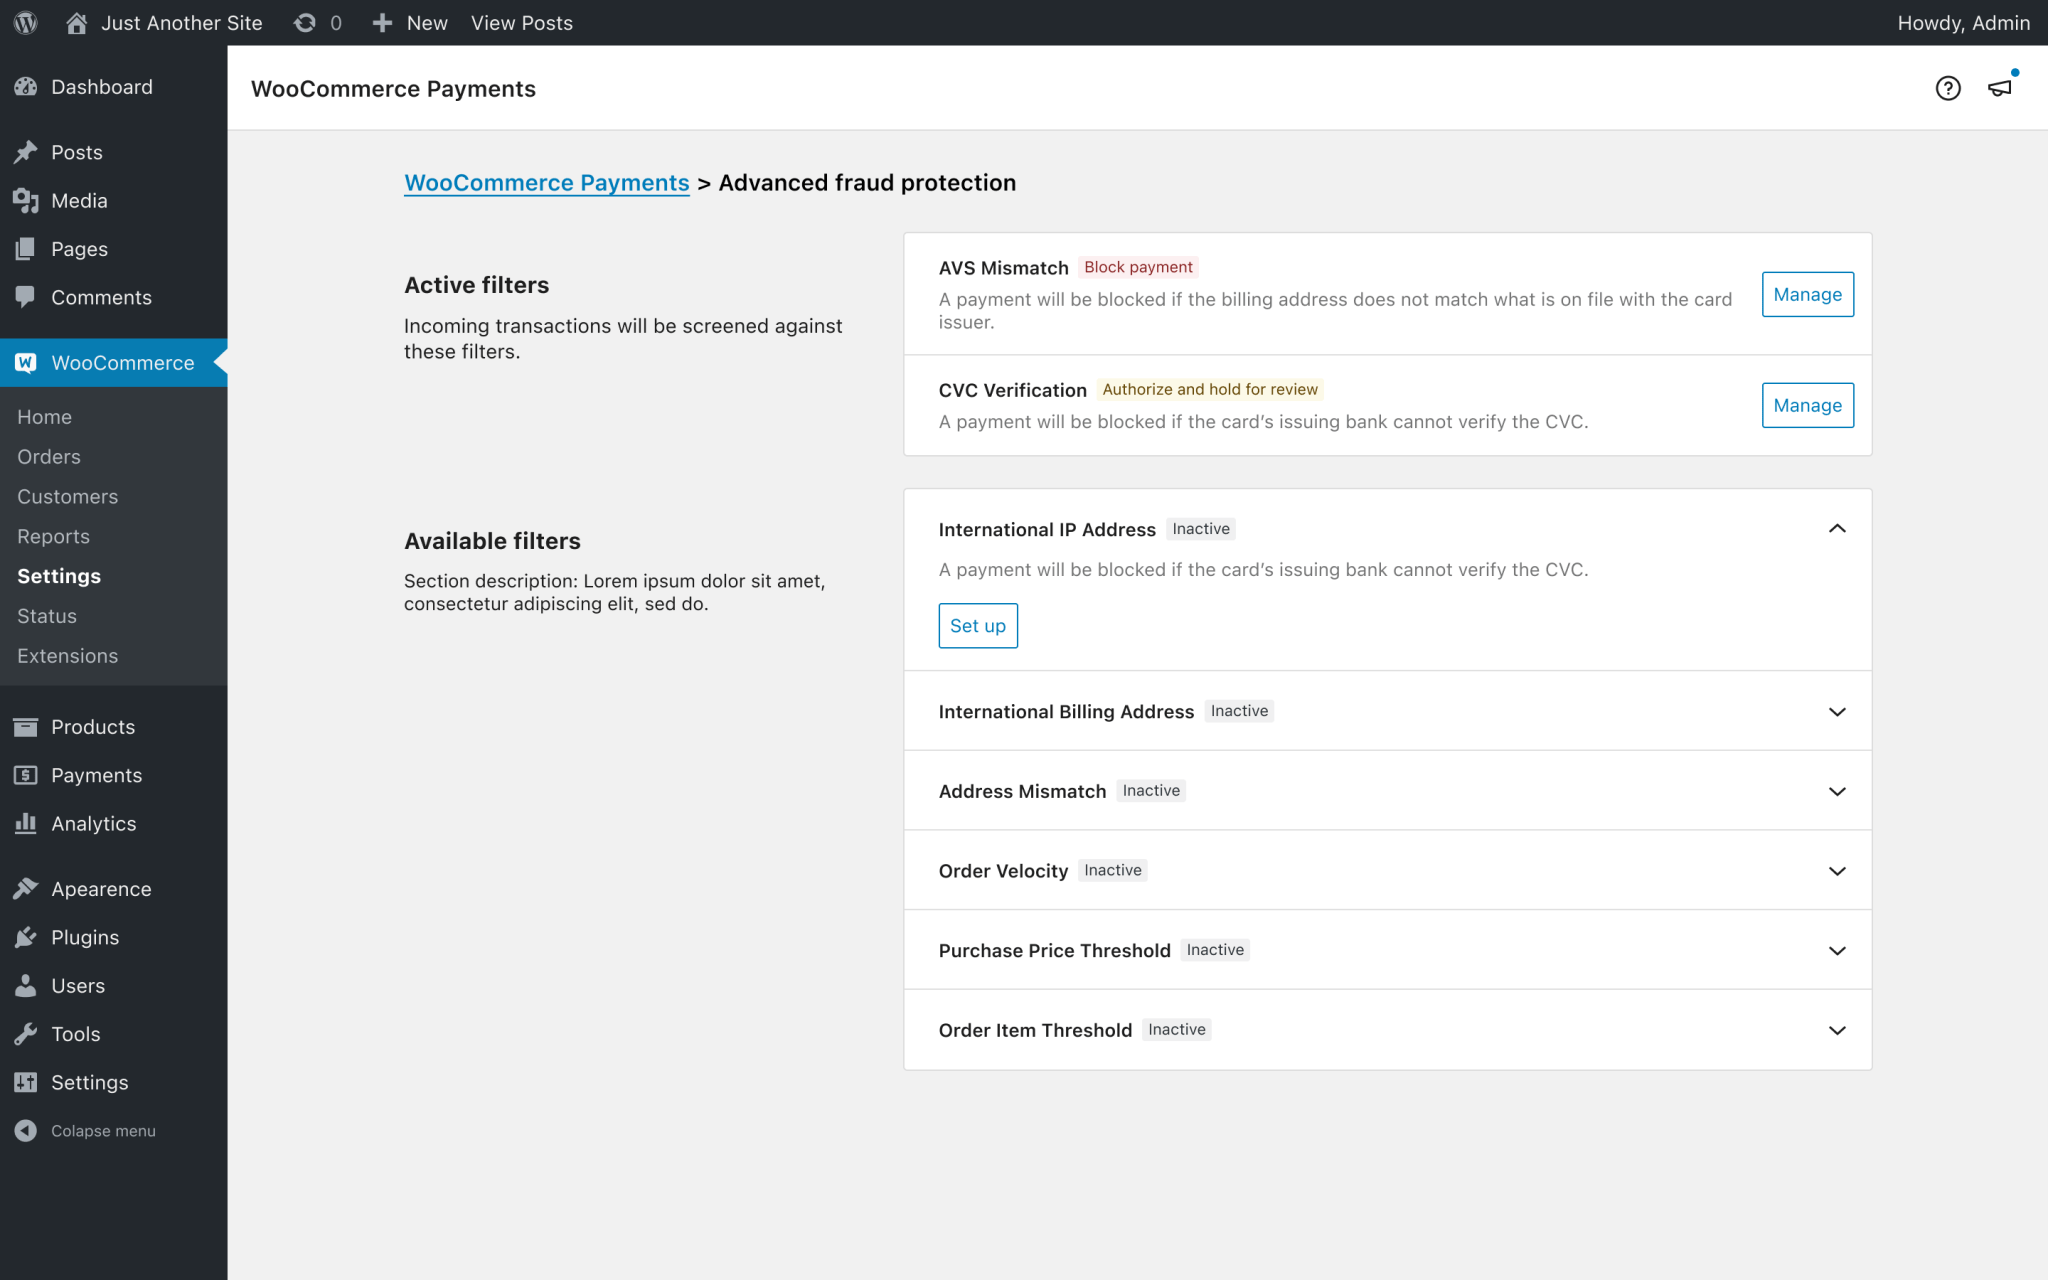
Task: Click Howdy, Admin account link
Action: [x=1963, y=22]
